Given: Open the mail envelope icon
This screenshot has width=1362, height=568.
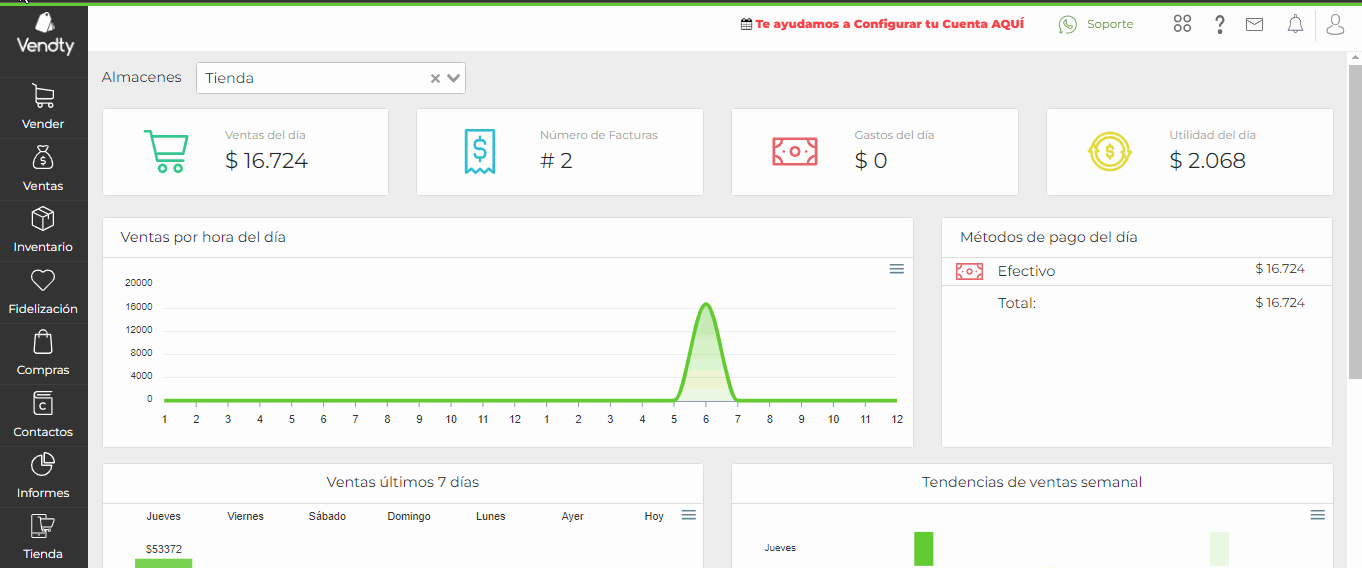Looking at the screenshot, I should tap(1254, 25).
